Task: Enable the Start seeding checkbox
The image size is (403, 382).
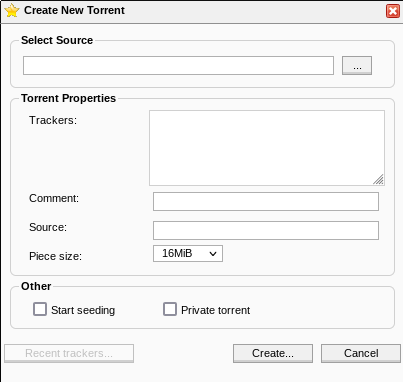Action: pos(40,309)
